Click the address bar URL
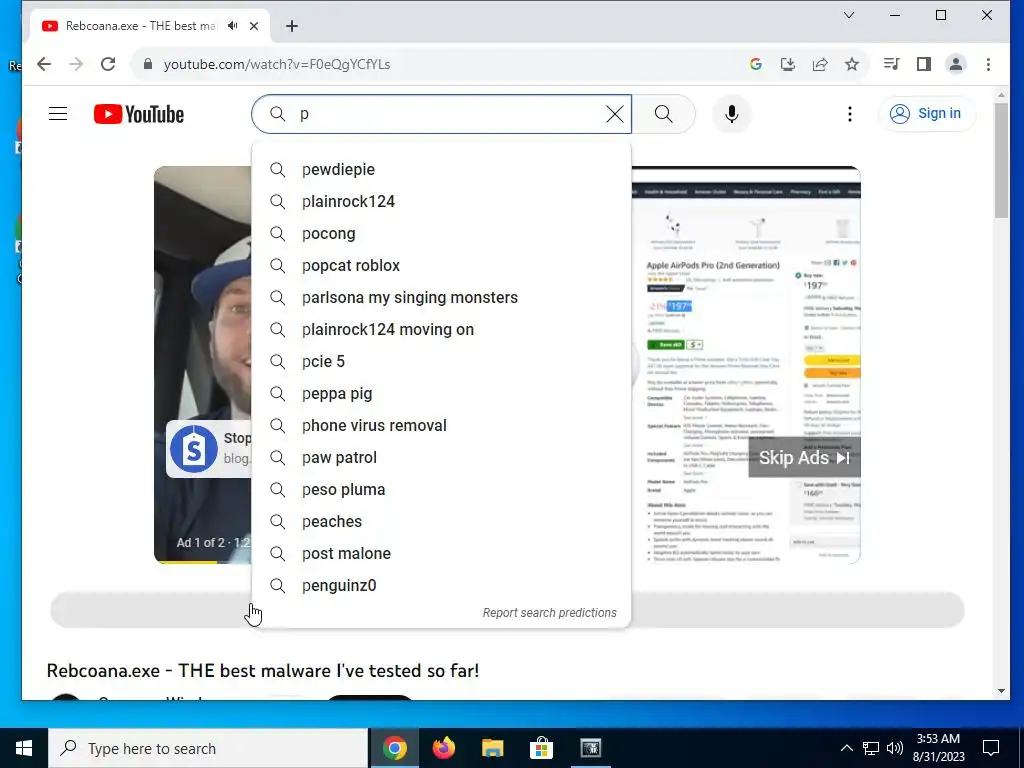Viewport: 1024px width, 768px height. [x=277, y=64]
